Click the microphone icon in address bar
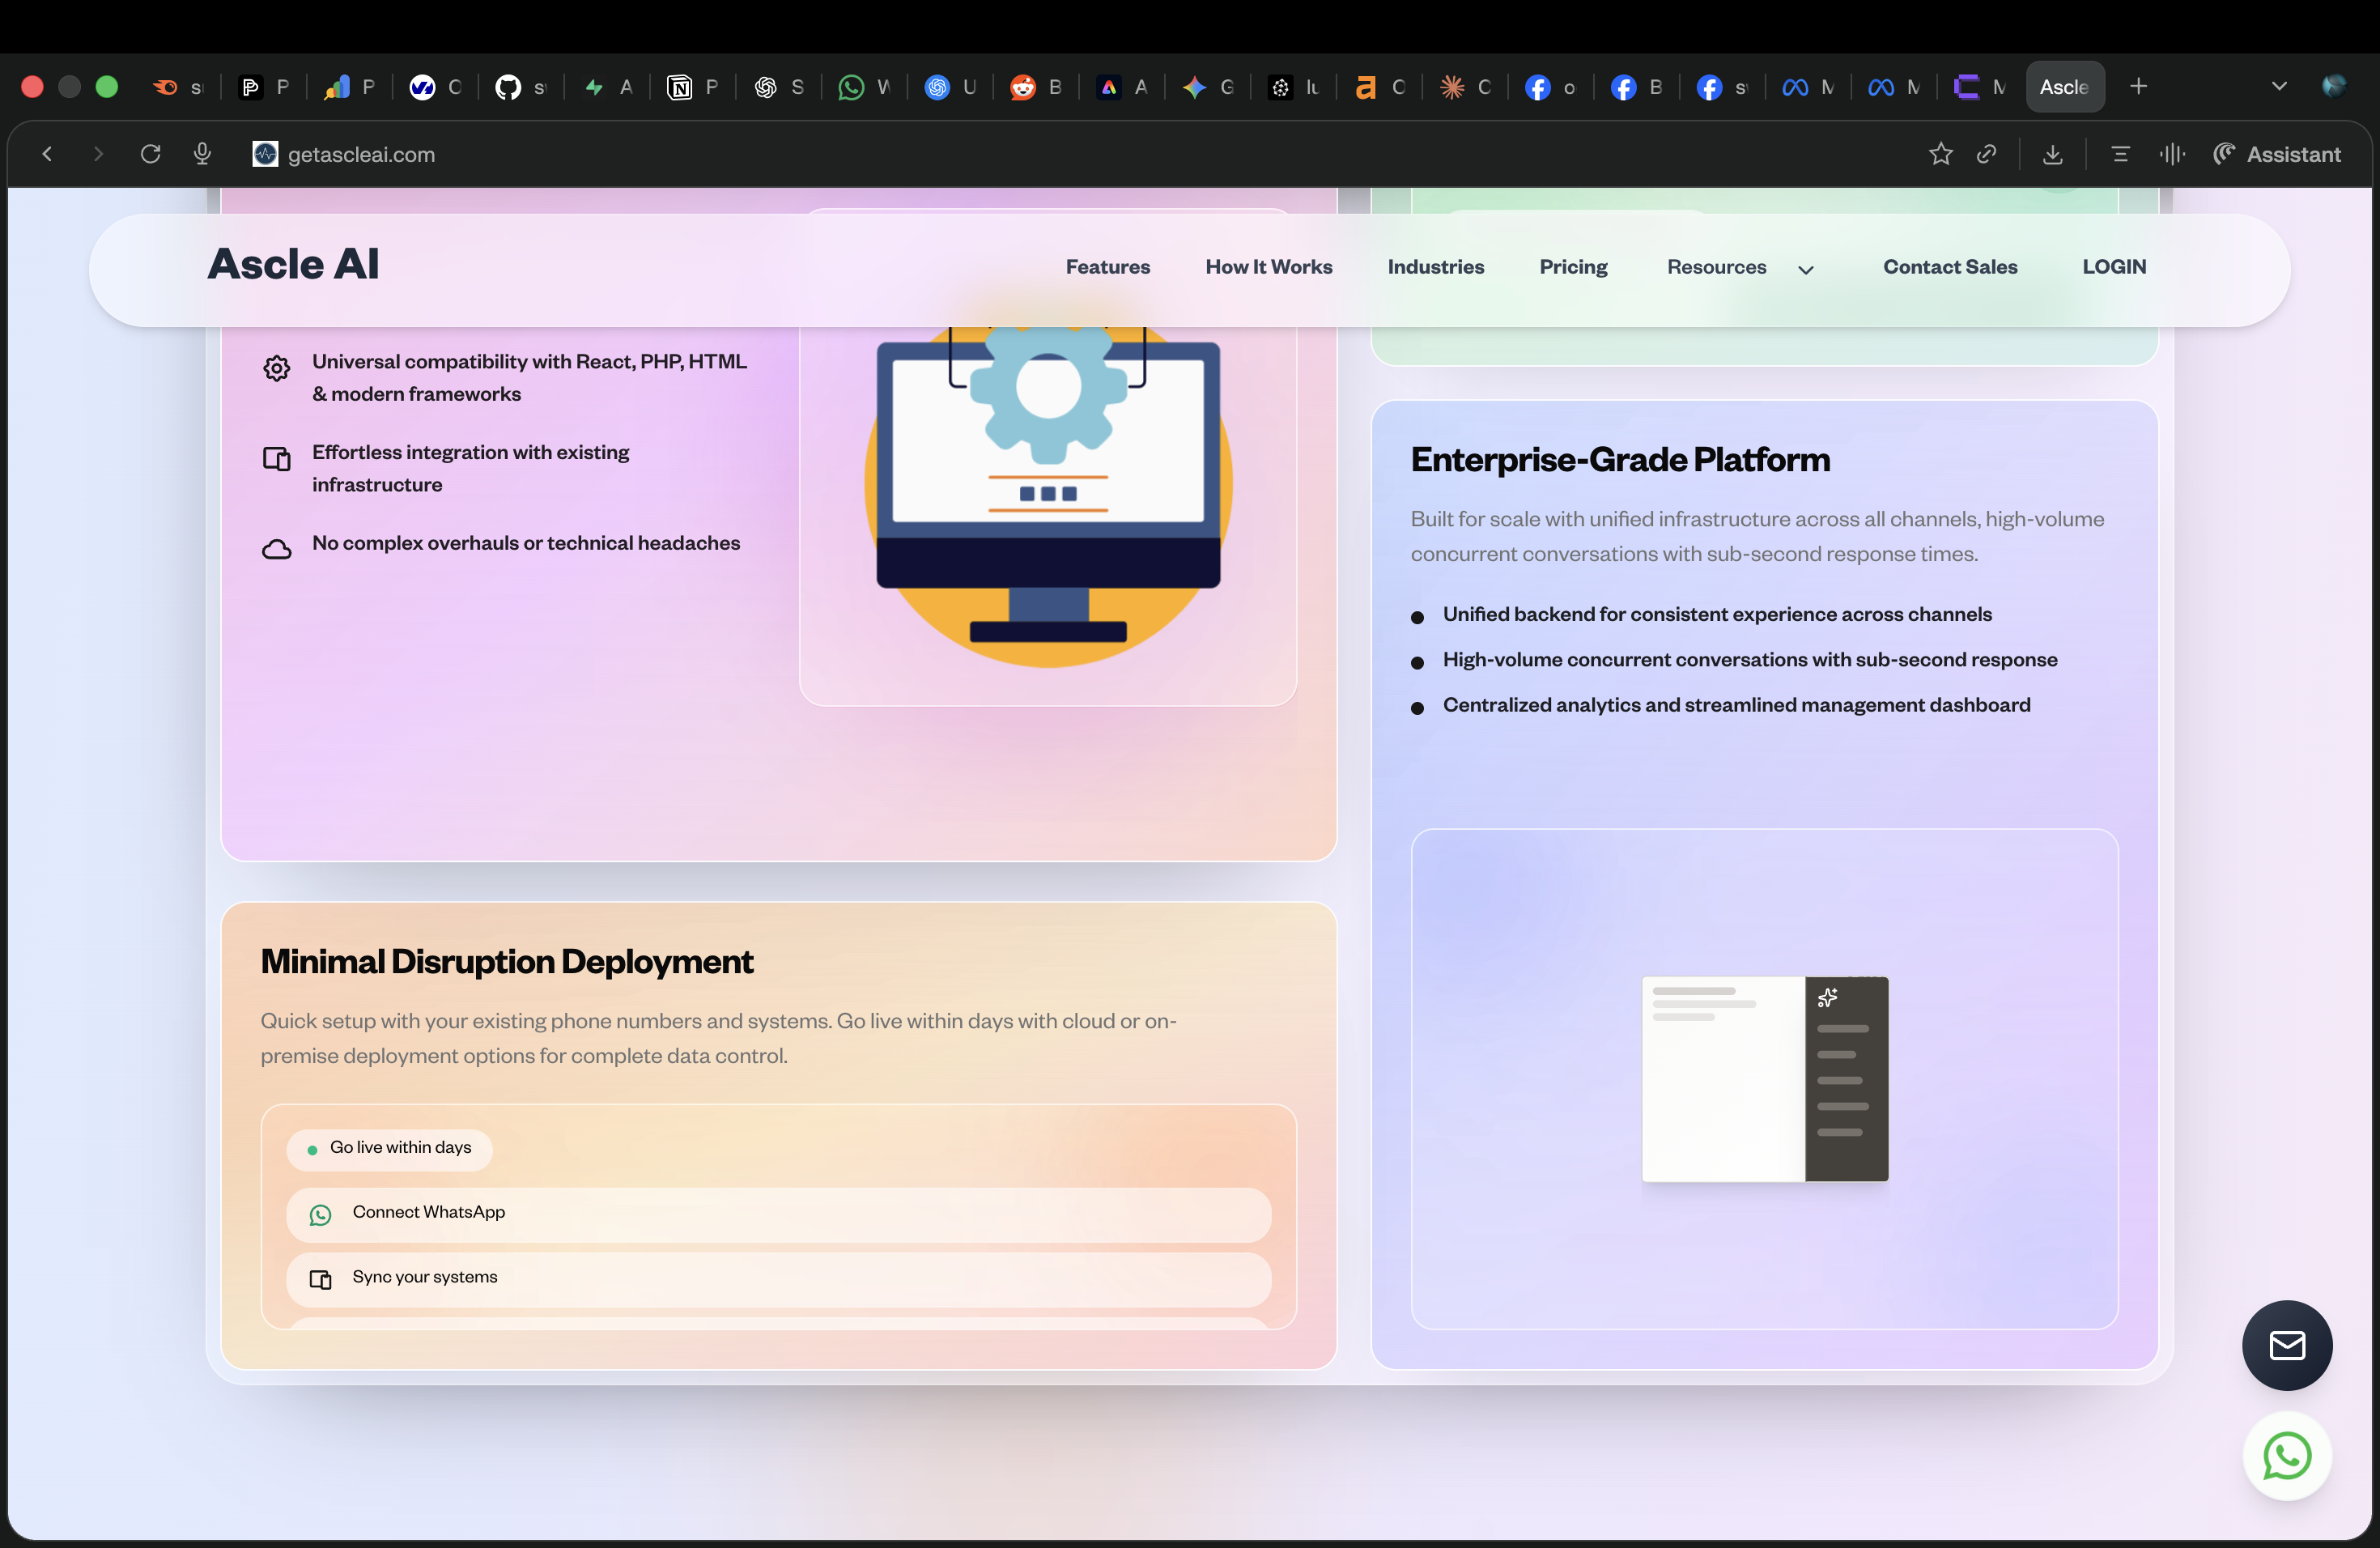The image size is (2380, 1548). (x=202, y=154)
